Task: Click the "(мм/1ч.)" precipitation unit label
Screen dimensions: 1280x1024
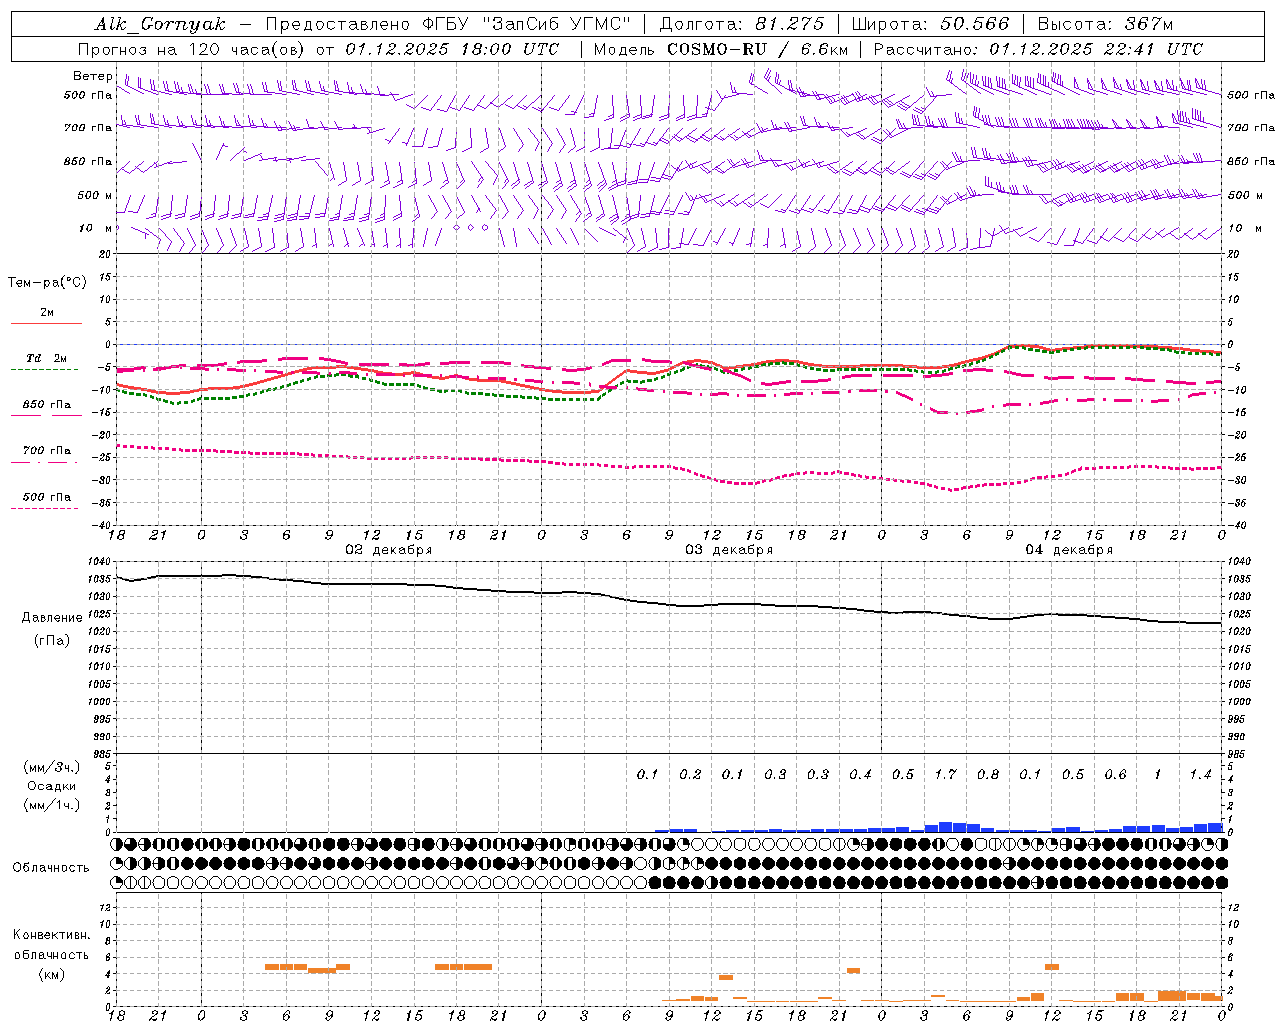Action: [51, 805]
